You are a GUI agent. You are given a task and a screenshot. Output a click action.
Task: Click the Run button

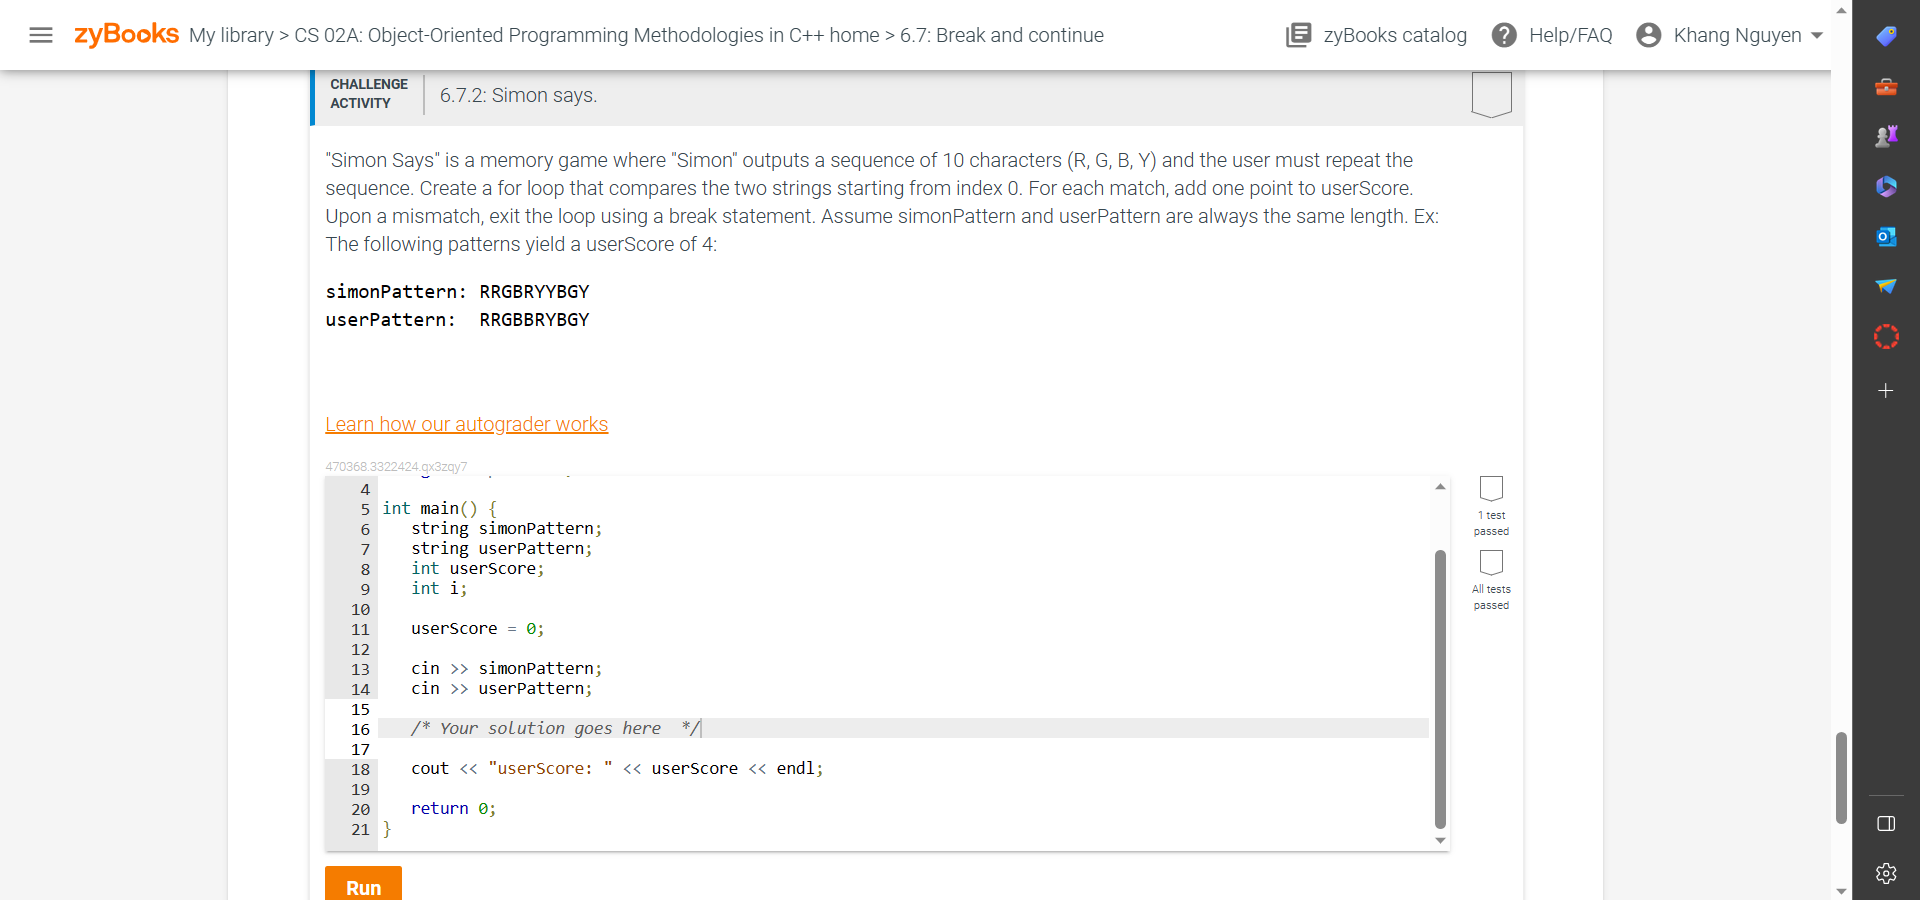(363, 886)
